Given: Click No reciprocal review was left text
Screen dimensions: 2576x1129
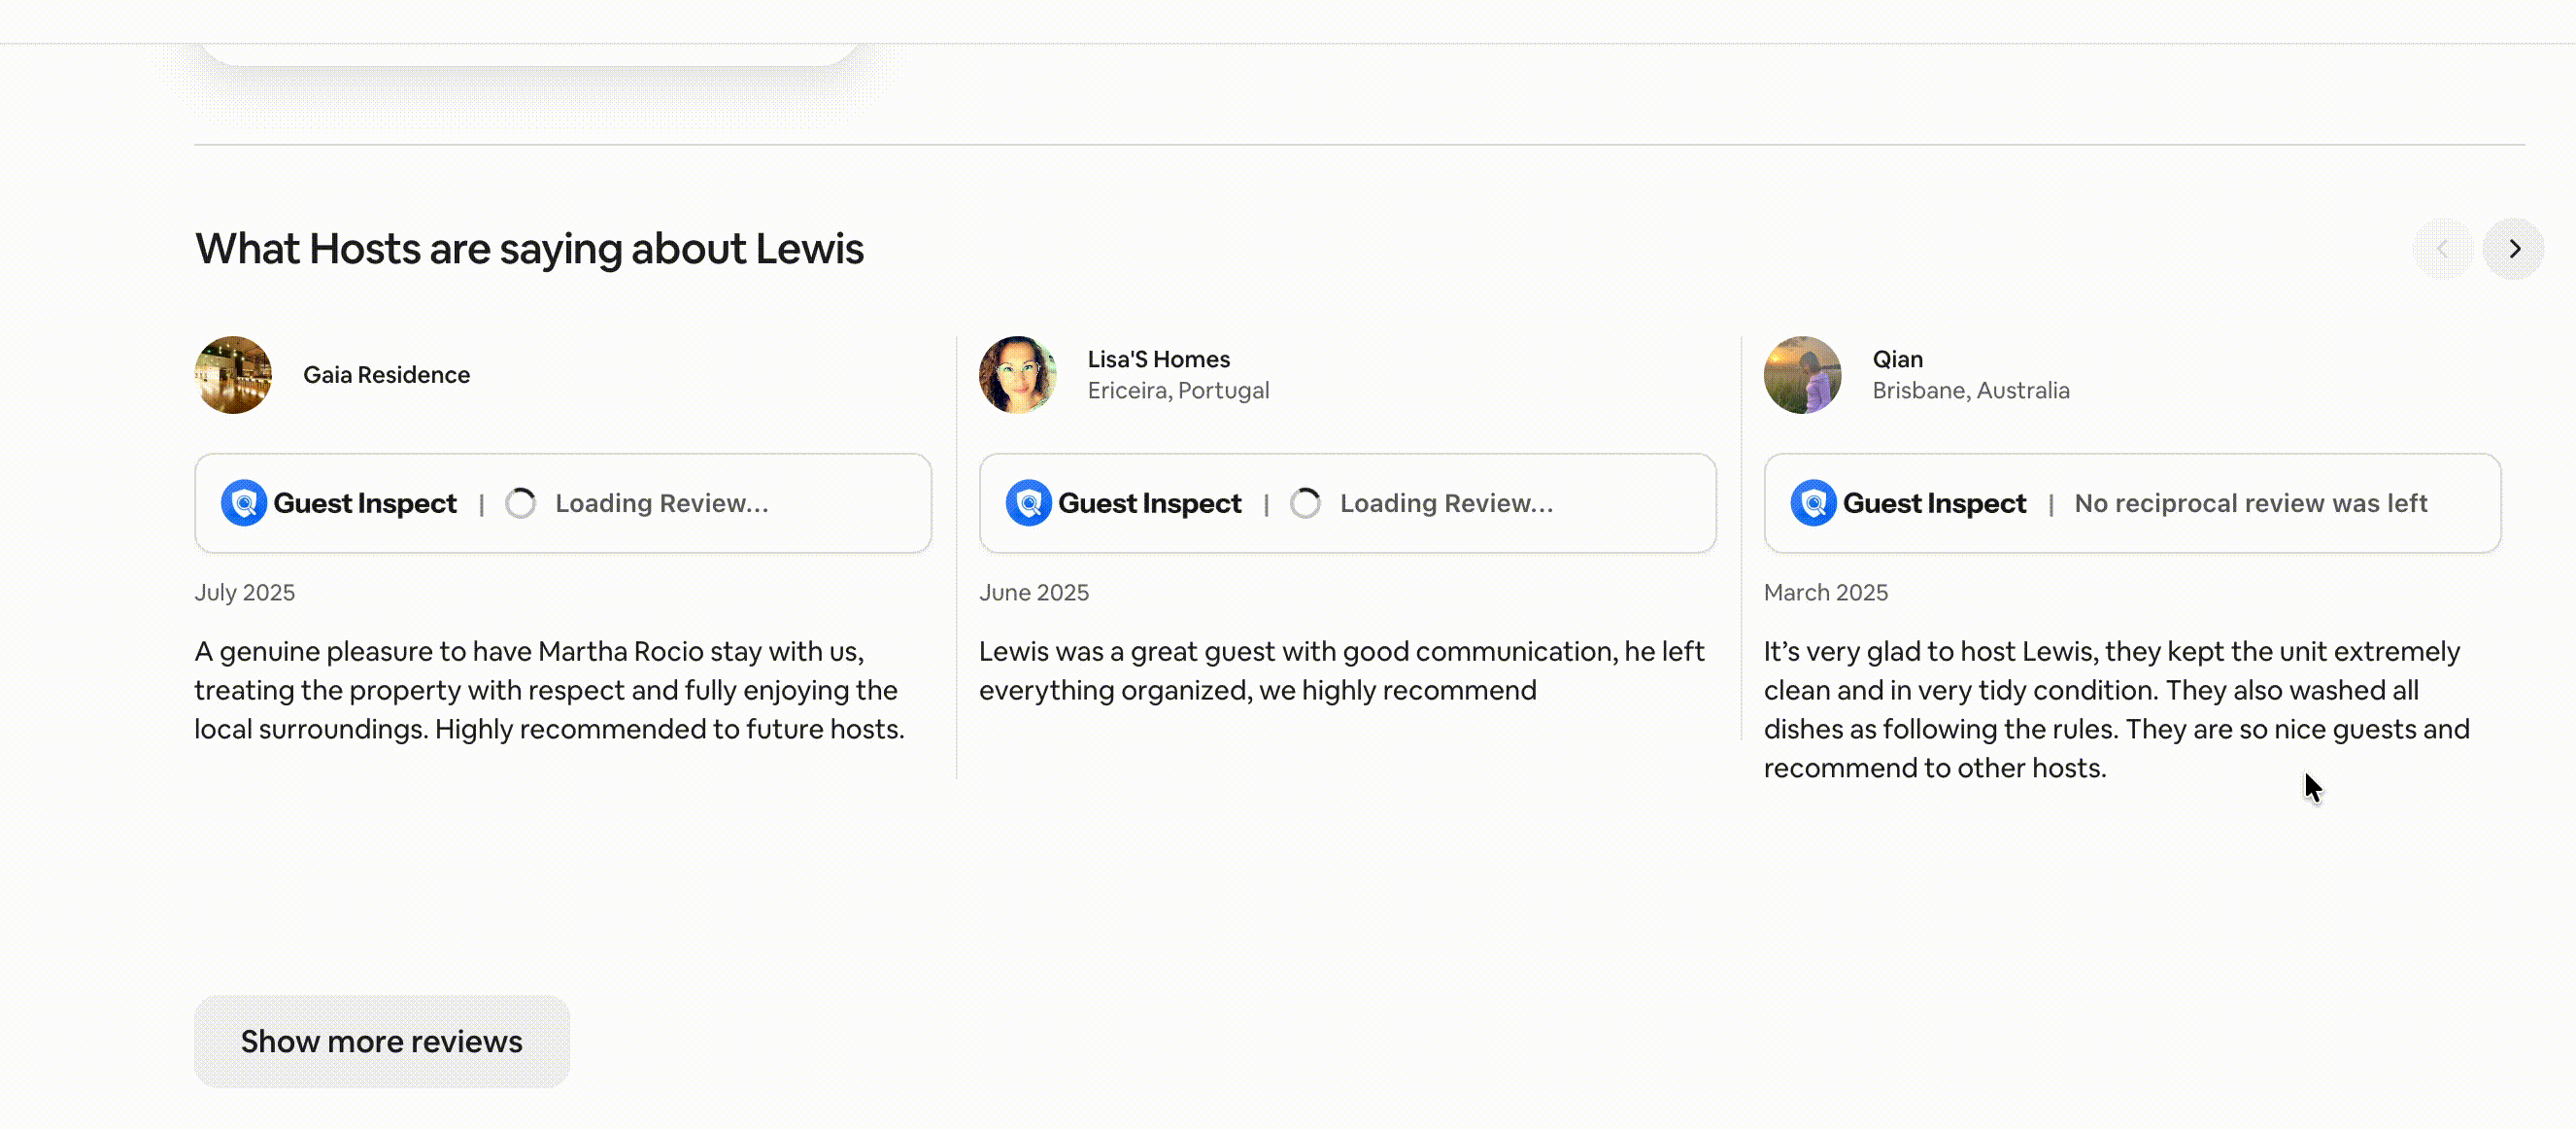Looking at the screenshot, I should point(2250,503).
